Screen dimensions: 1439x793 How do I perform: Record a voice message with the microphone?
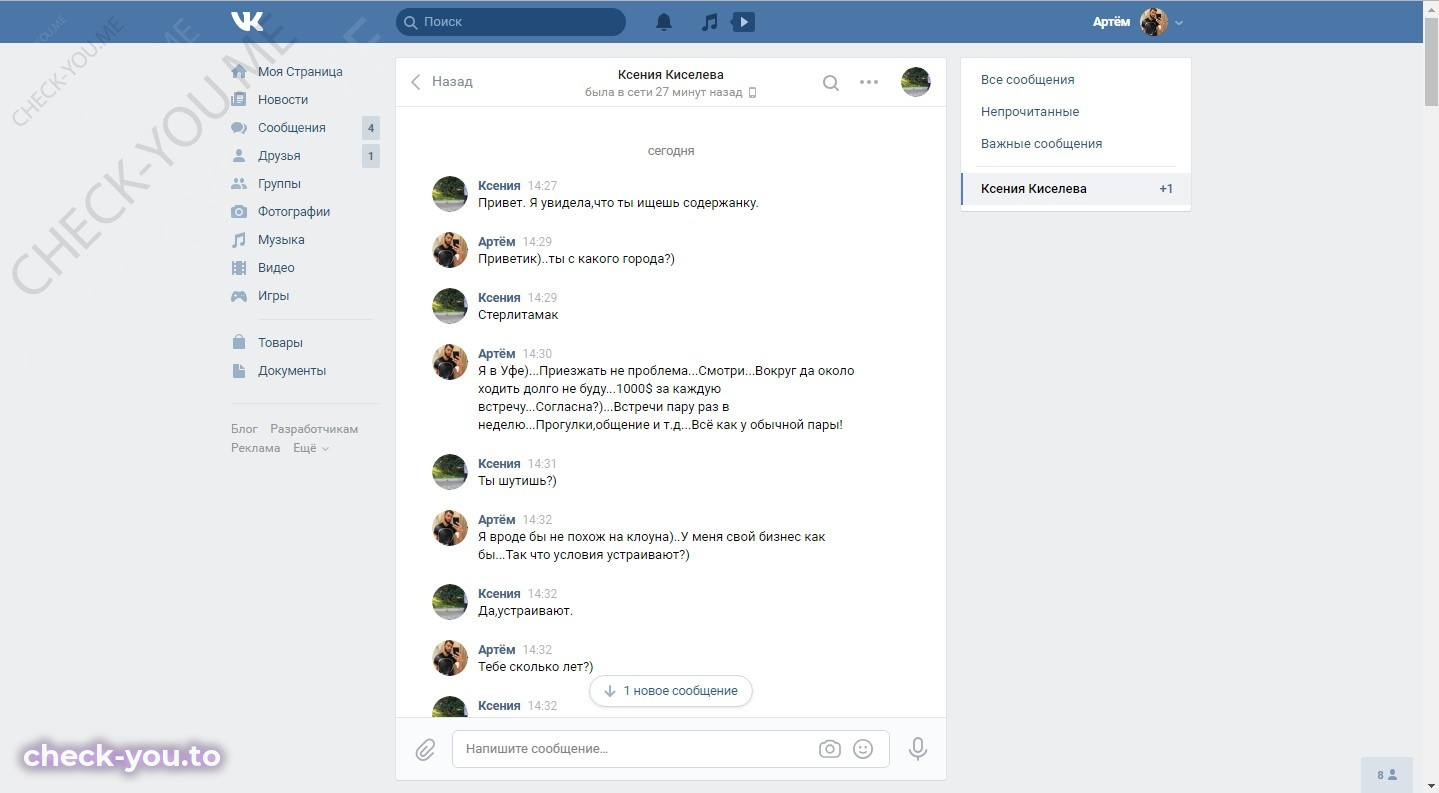click(918, 749)
